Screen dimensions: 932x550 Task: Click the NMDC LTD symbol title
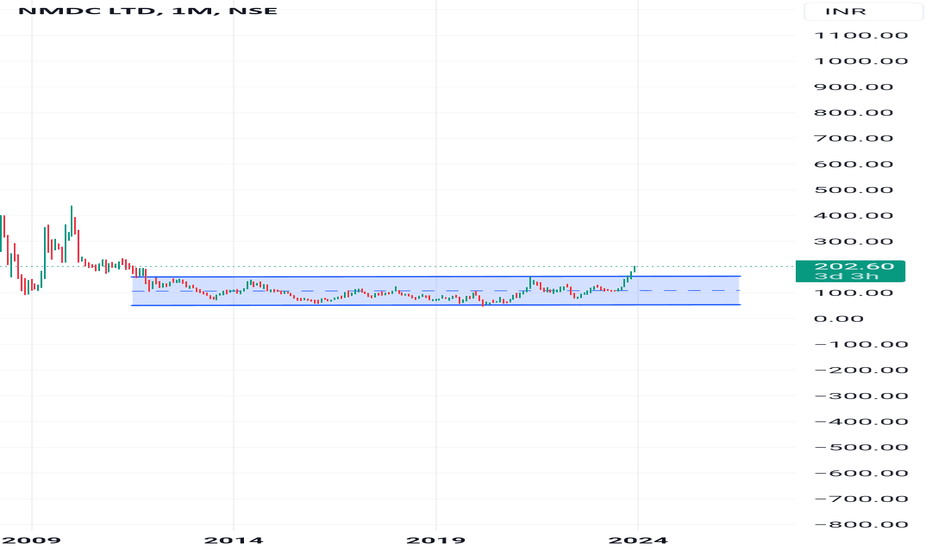point(147,11)
